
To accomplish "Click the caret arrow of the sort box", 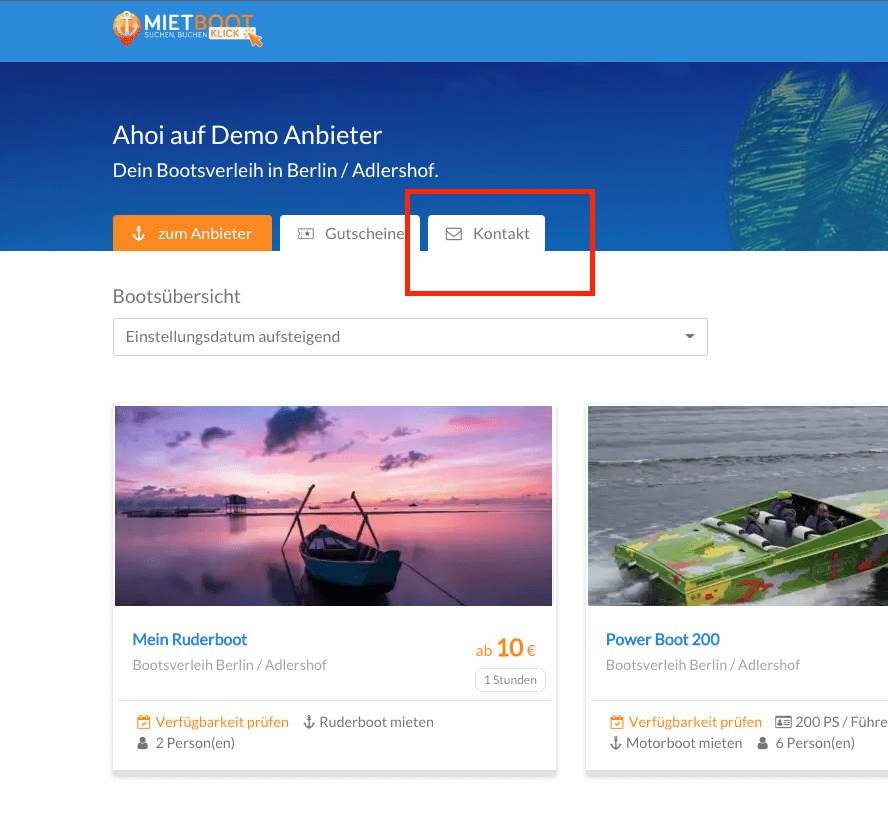I will [689, 337].
